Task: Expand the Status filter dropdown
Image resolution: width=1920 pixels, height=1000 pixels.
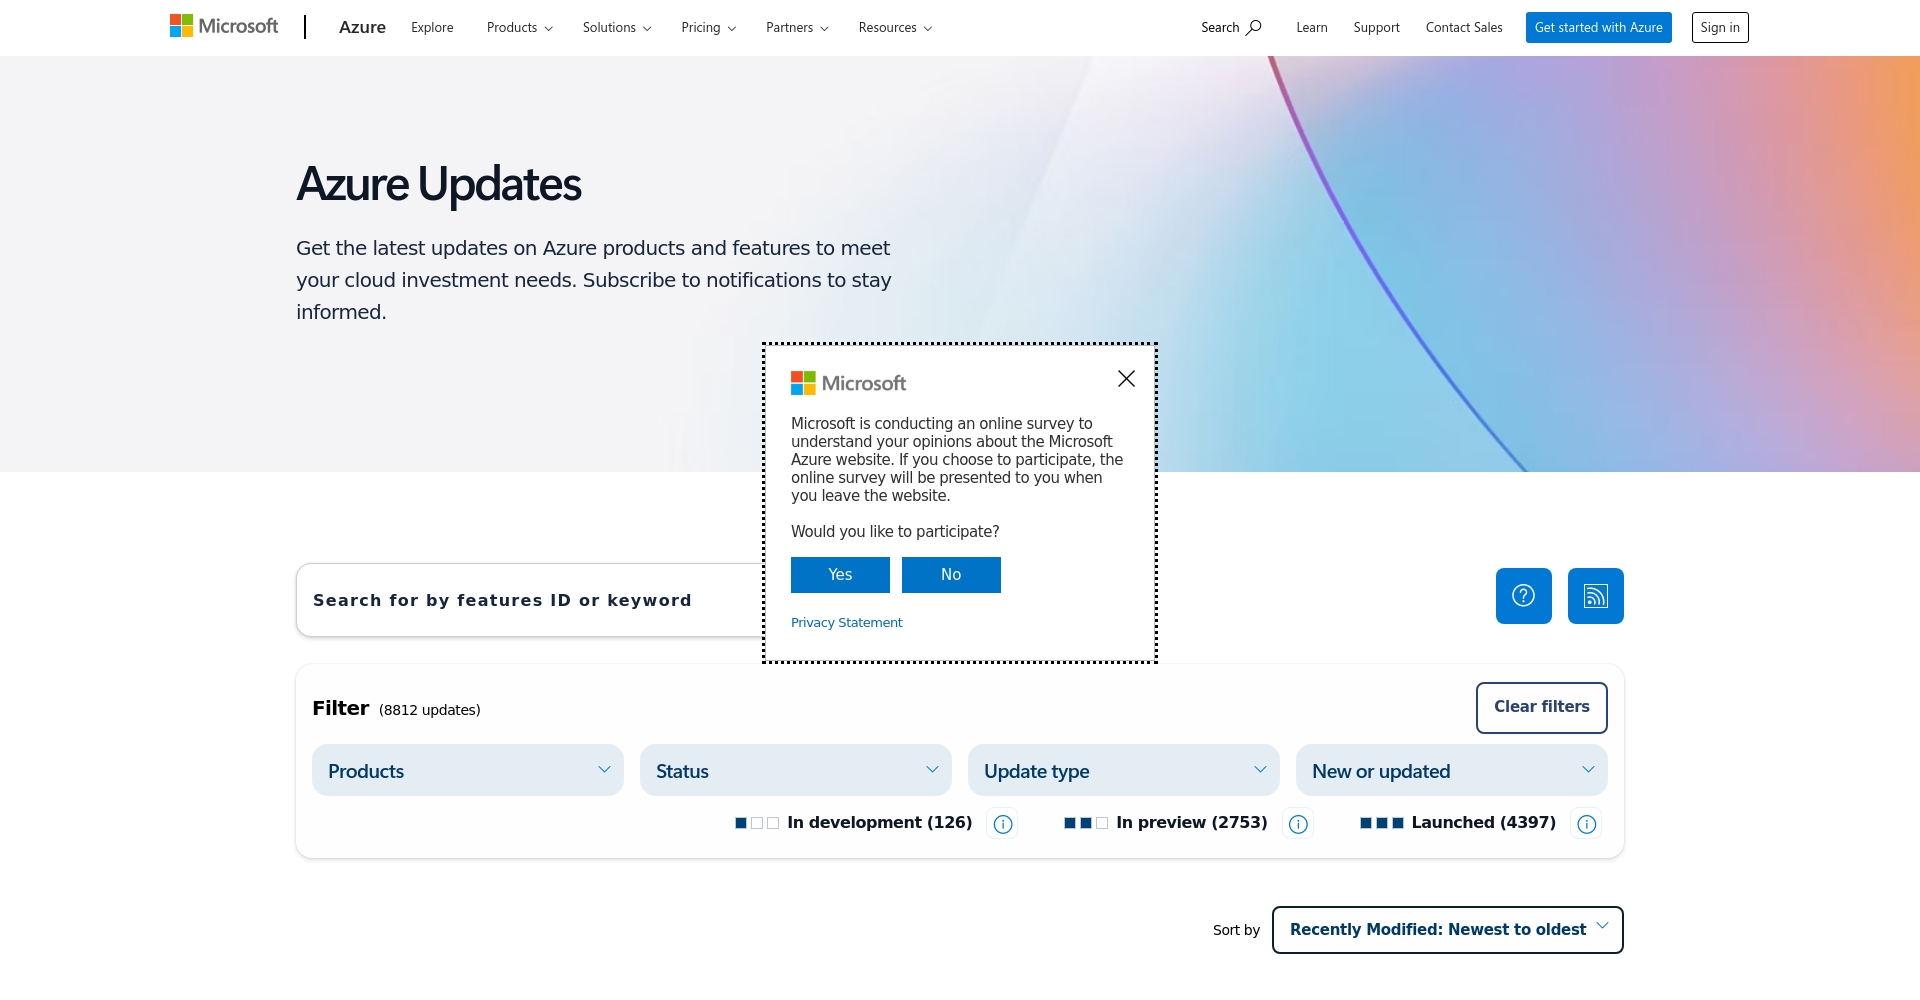Action: (x=796, y=770)
